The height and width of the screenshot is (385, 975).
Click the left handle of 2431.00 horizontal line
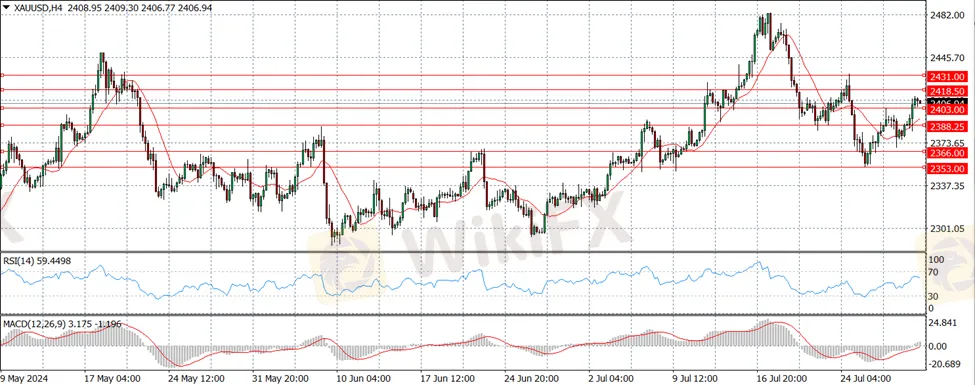[2, 75]
